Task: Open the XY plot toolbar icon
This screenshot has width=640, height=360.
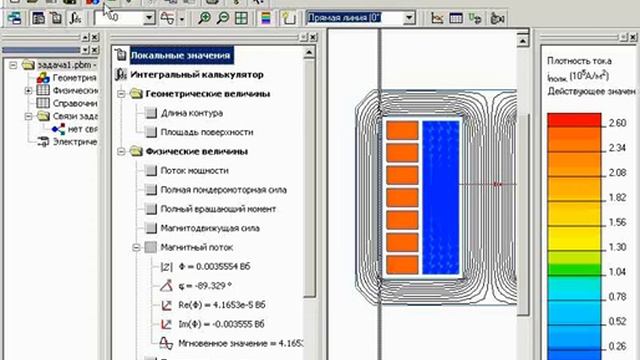Action: click(437, 18)
